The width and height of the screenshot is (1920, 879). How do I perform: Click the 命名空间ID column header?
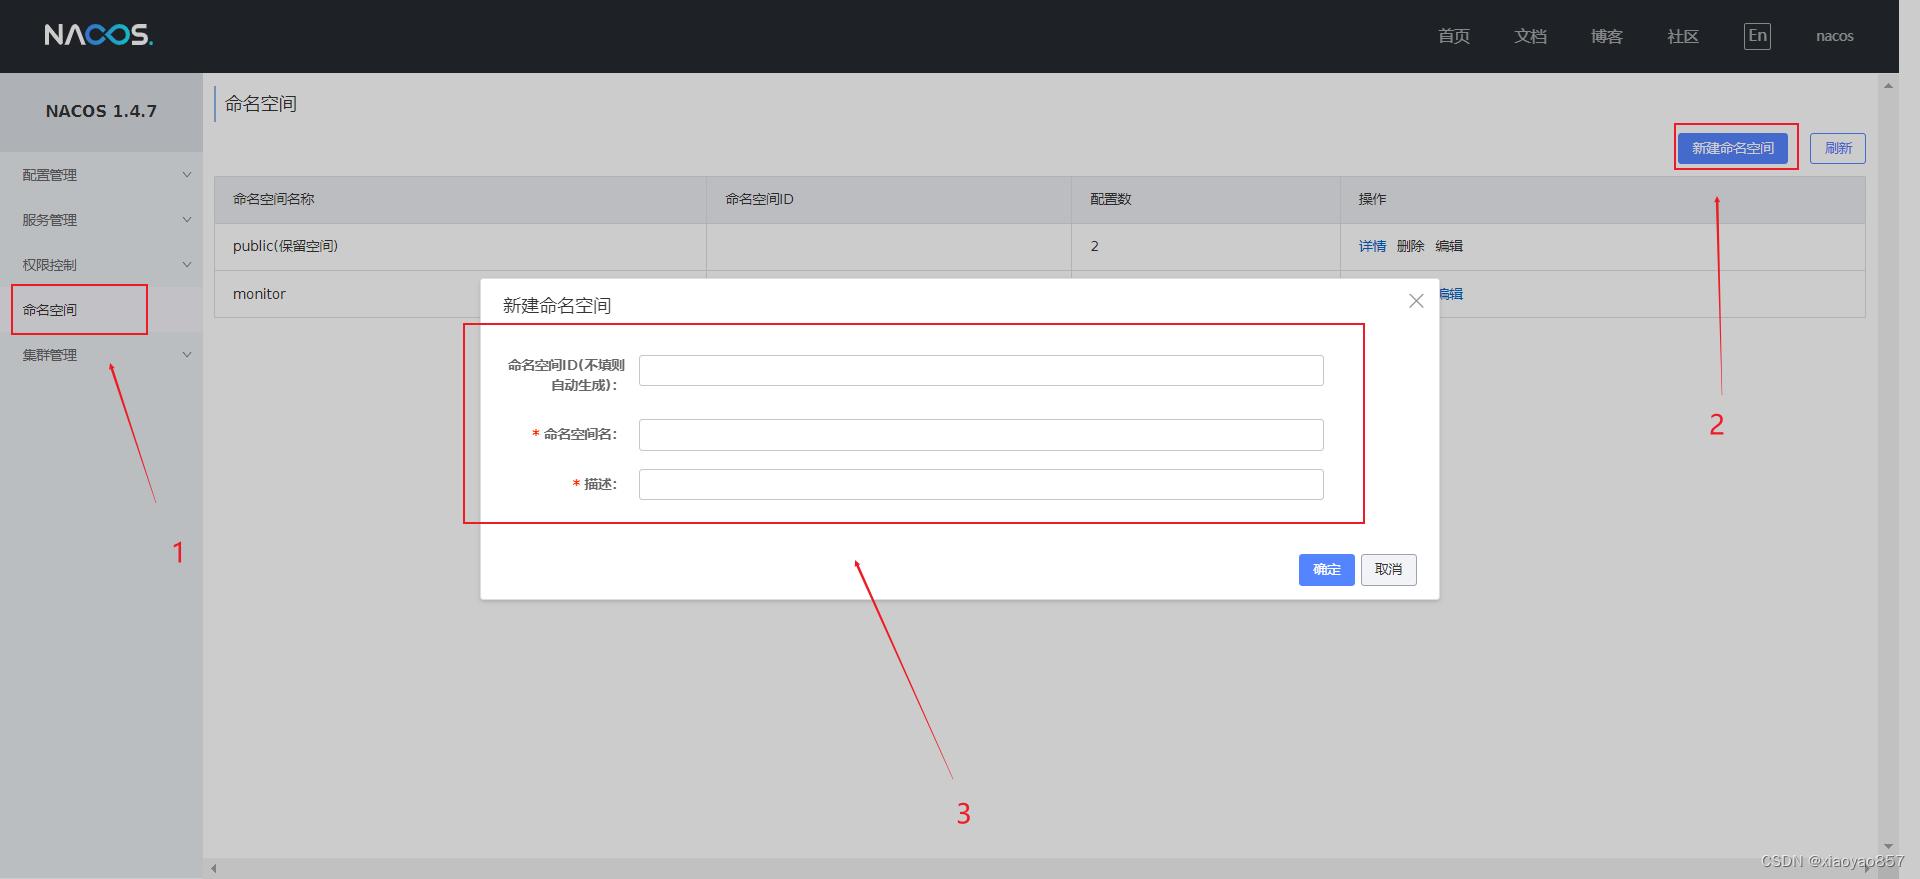click(x=889, y=200)
